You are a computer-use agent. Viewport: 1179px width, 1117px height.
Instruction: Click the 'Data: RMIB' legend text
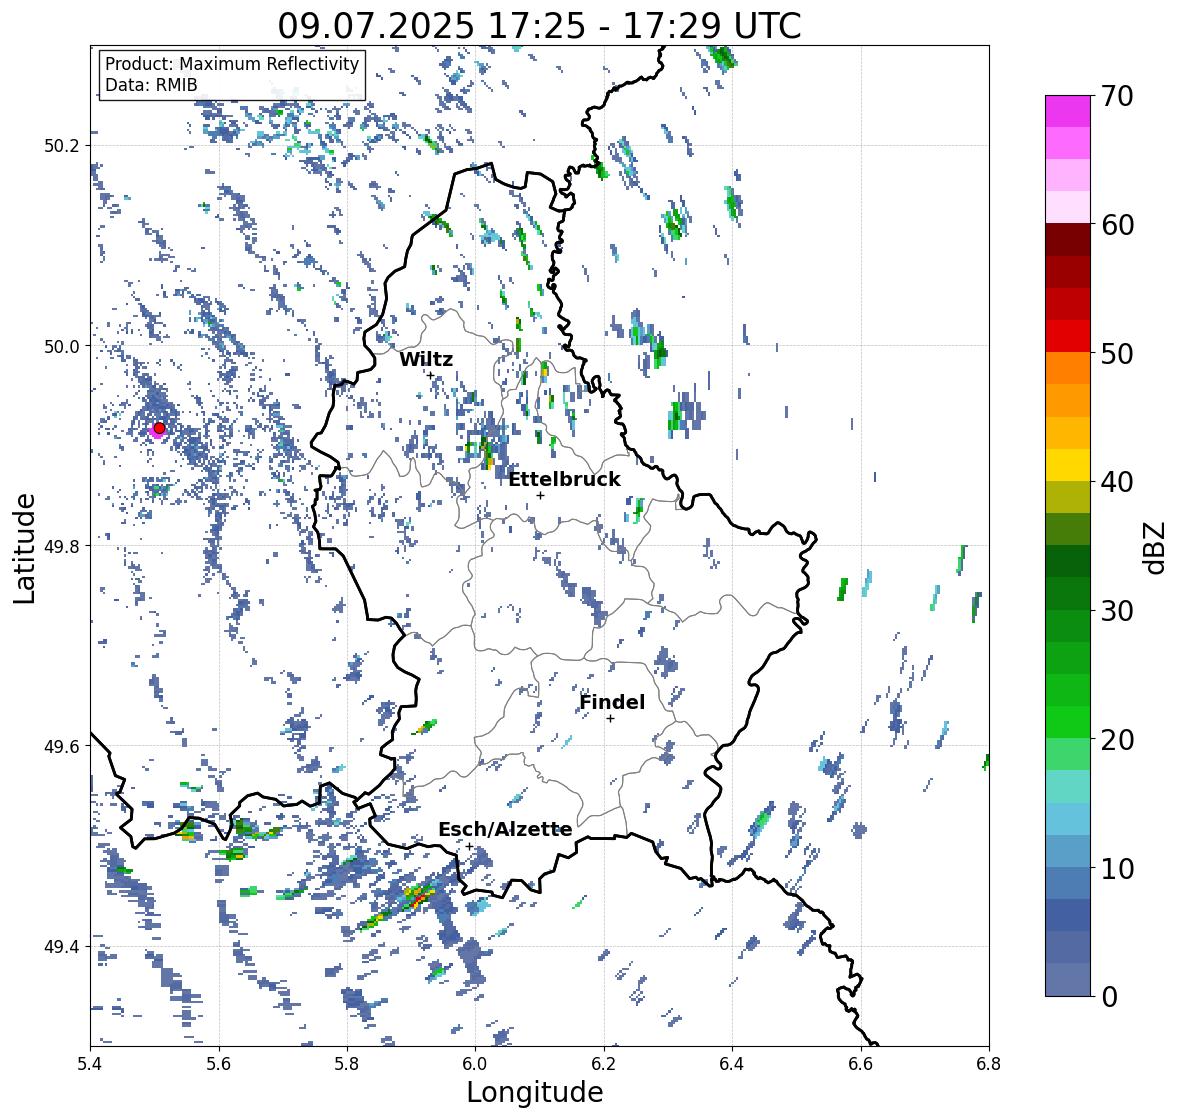[x=151, y=85]
